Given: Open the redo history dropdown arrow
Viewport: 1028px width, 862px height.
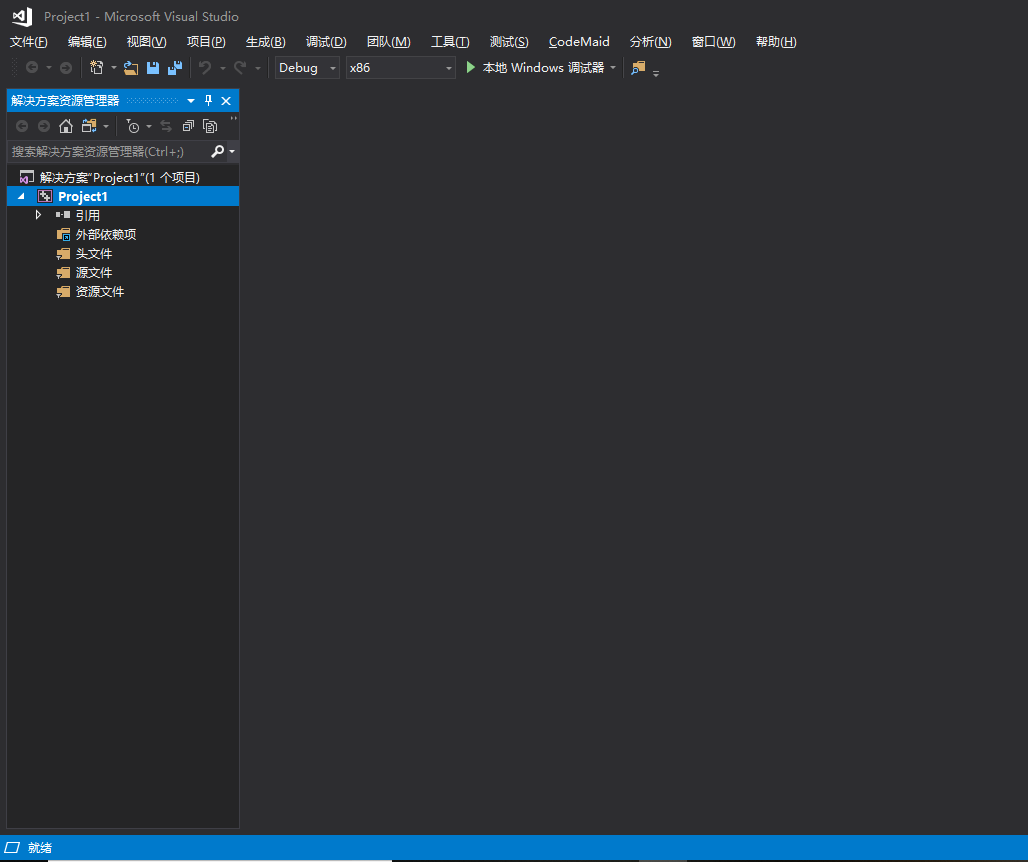Looking at the screenshot, I should pyautogui.click(x=258, y=68).
